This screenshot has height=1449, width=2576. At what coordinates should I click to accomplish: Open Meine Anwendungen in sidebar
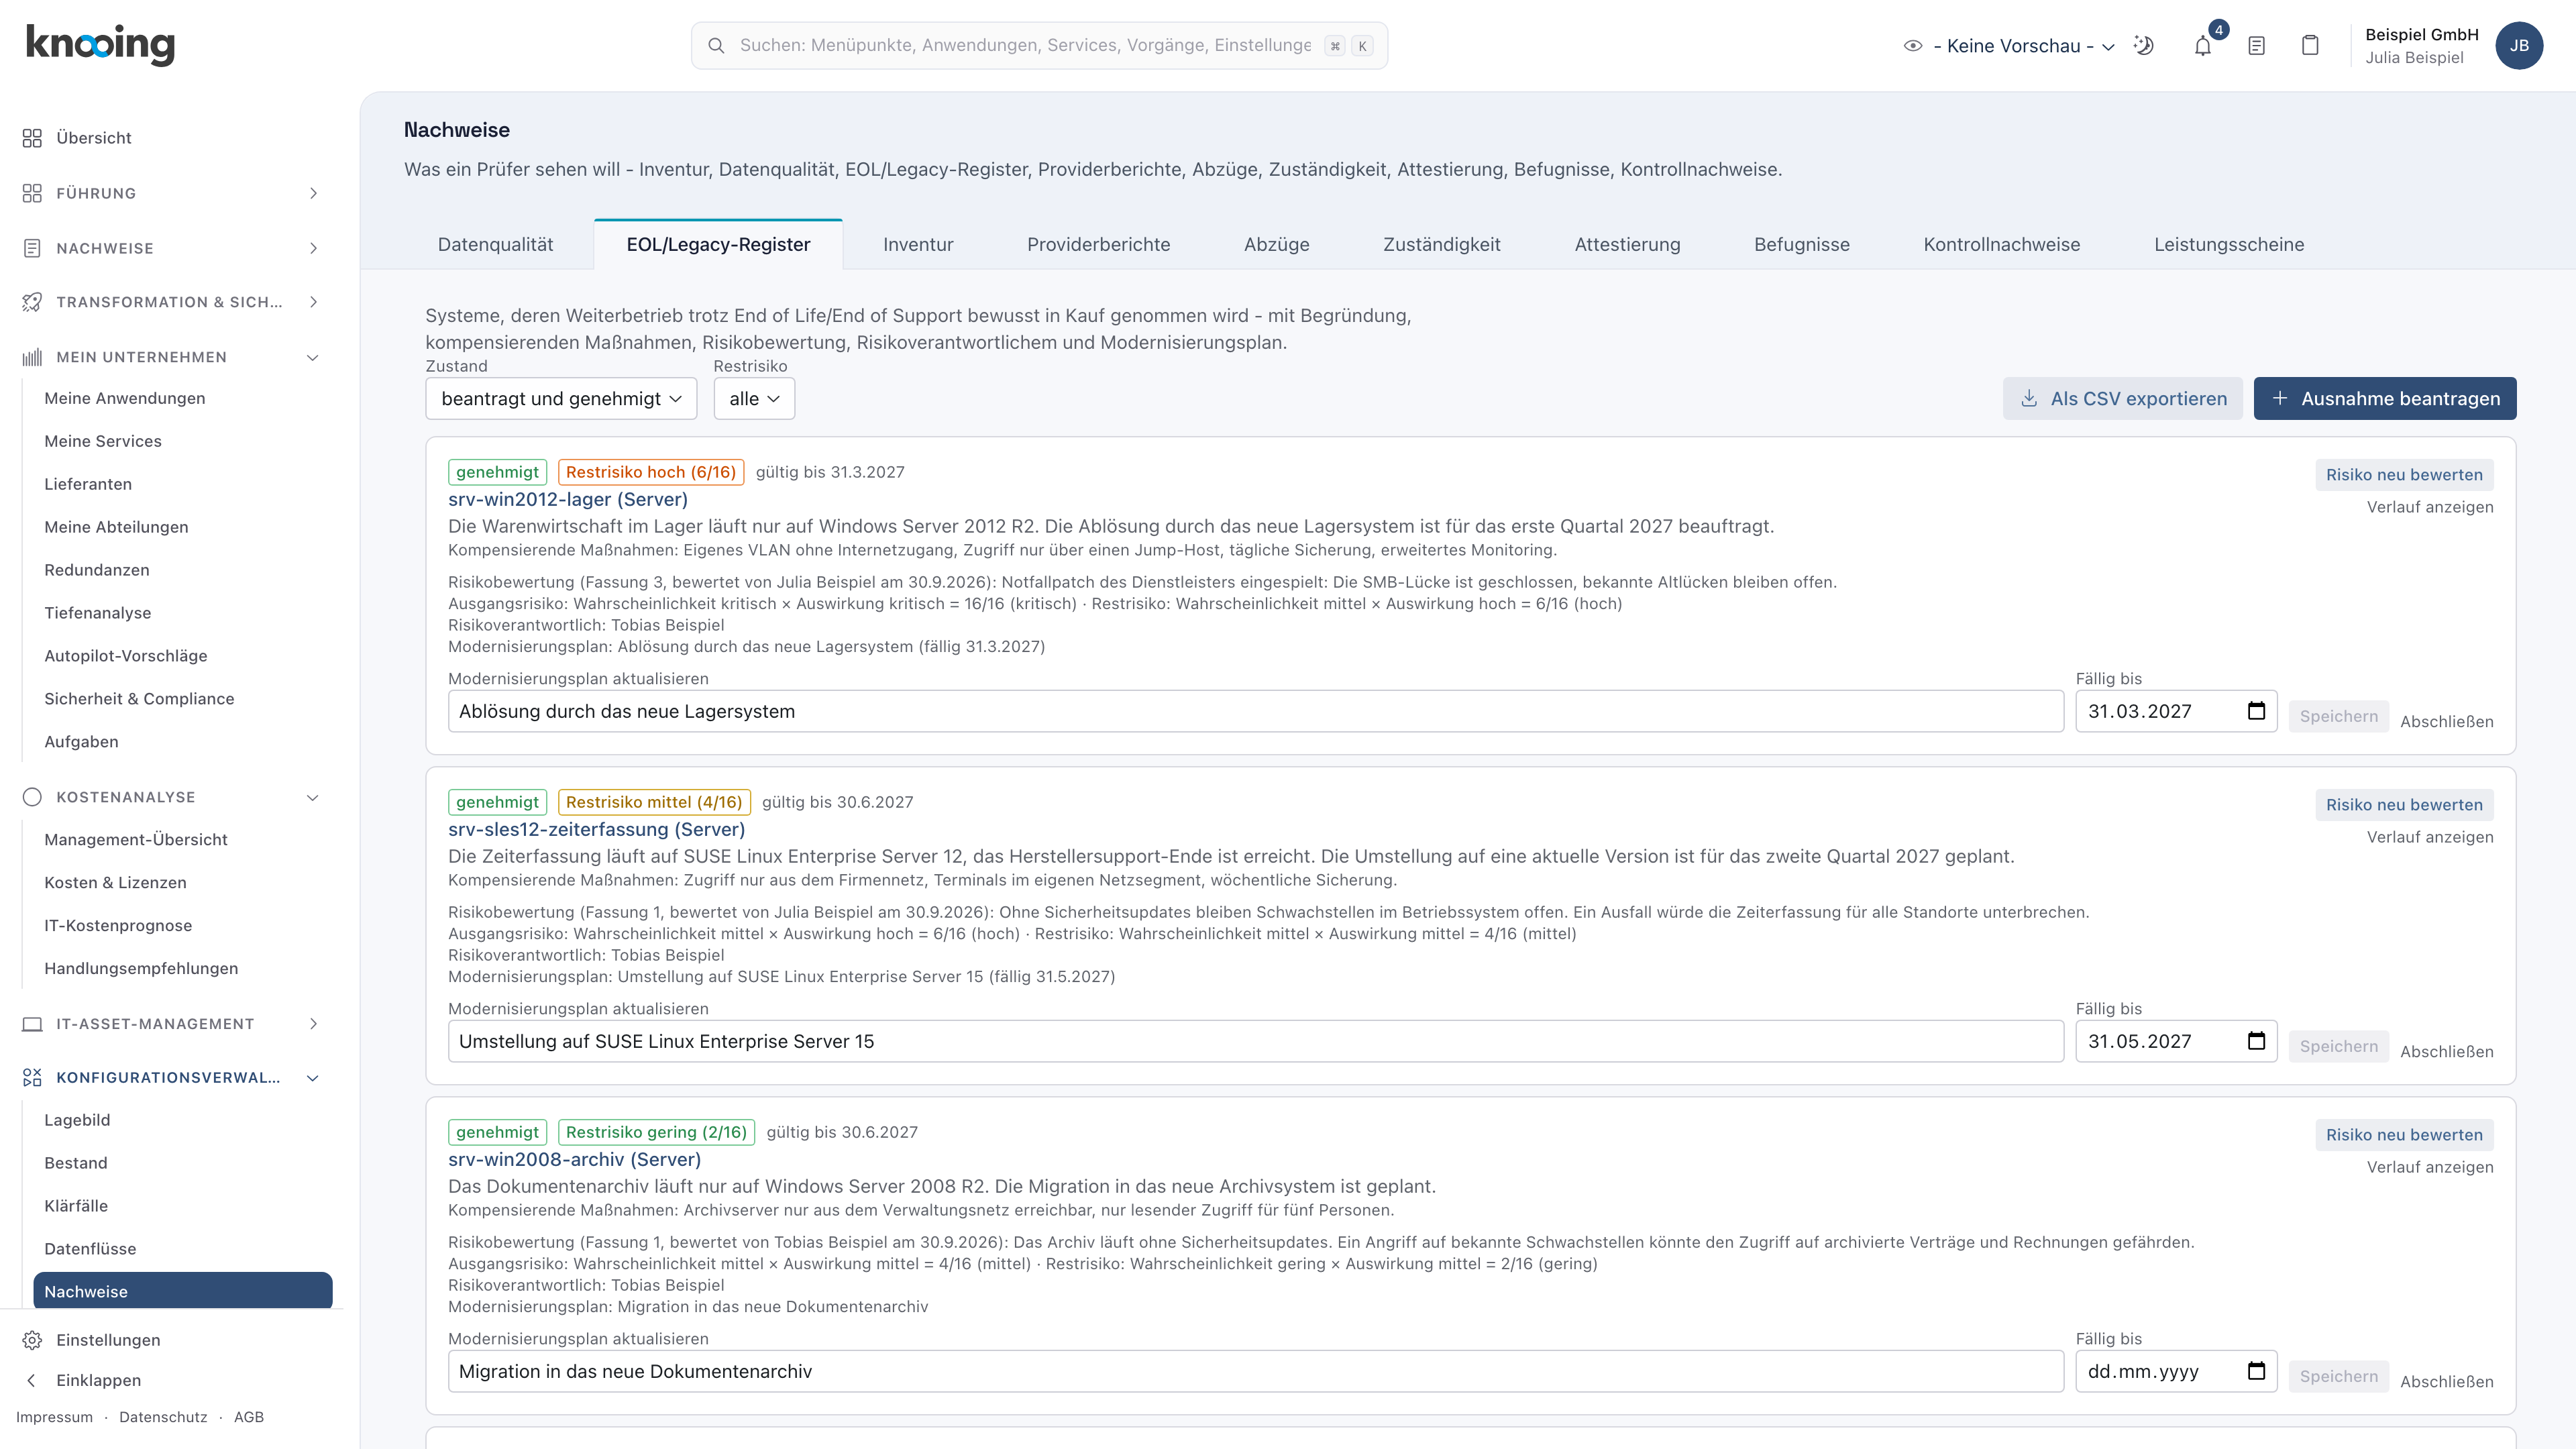tap(125, 398)
